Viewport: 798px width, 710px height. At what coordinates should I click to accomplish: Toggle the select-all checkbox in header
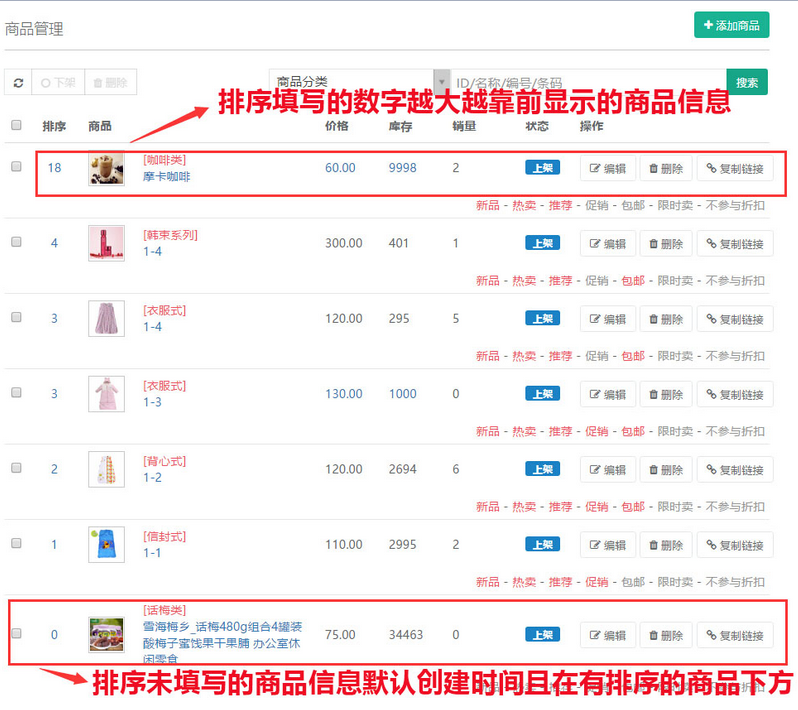16,125
